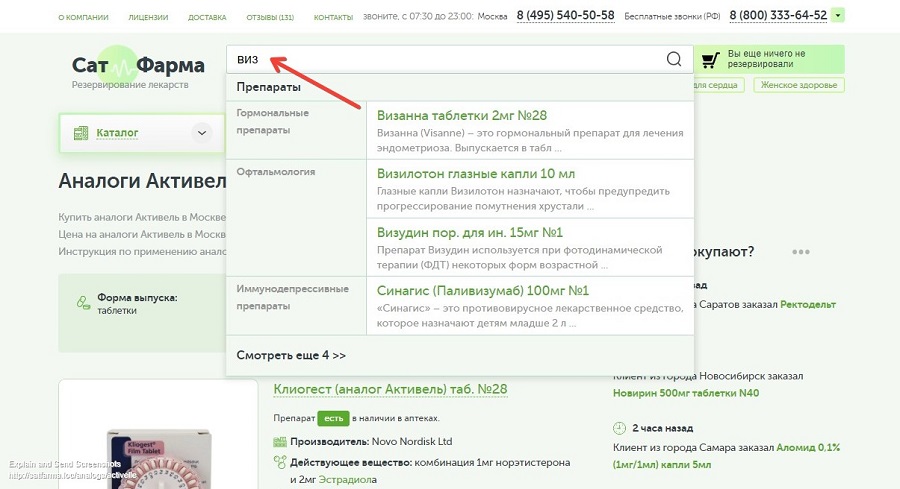Click Смотреть еще 4 >> link
This screenshot has height=489, width=900.
[x=291, y=355]
